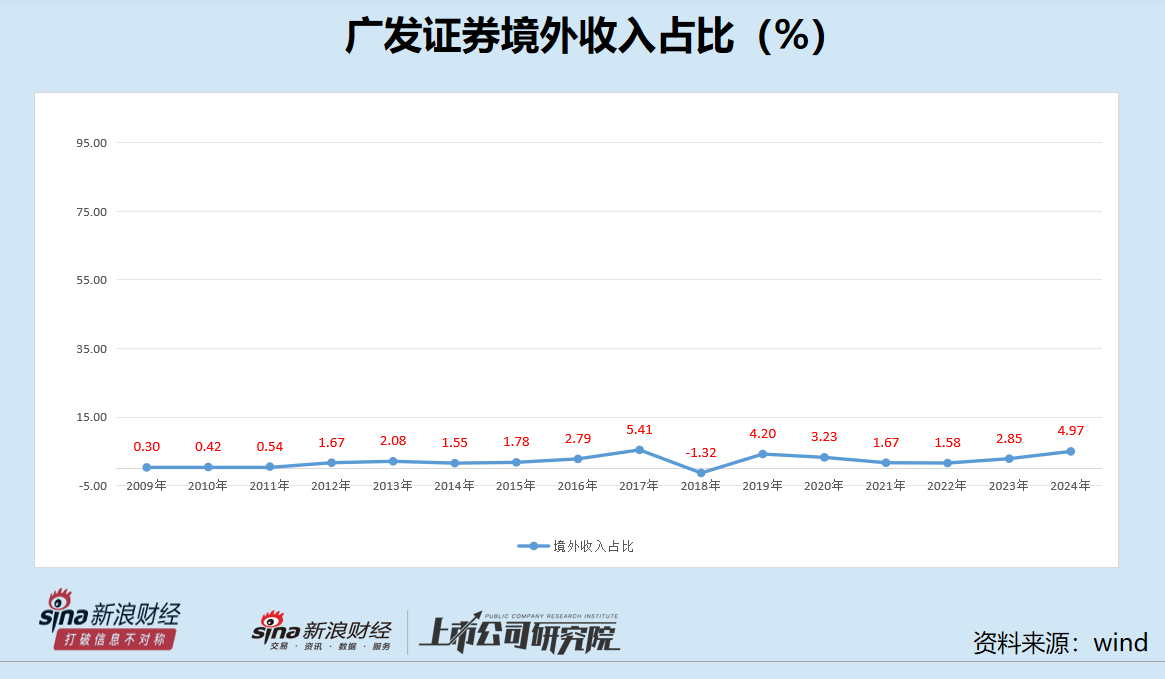The height and width of the screenshot is (679, 1165).
Task: Click the 2024 data point marker
Action: coord(1070,451)
